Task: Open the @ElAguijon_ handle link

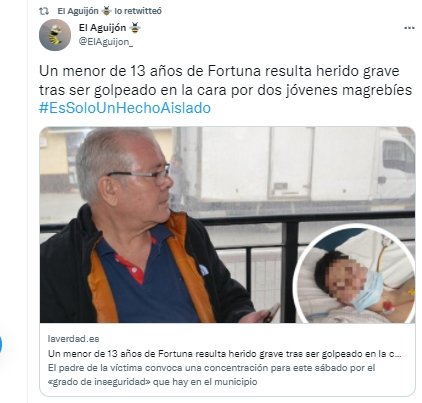Action: point(106,42)
